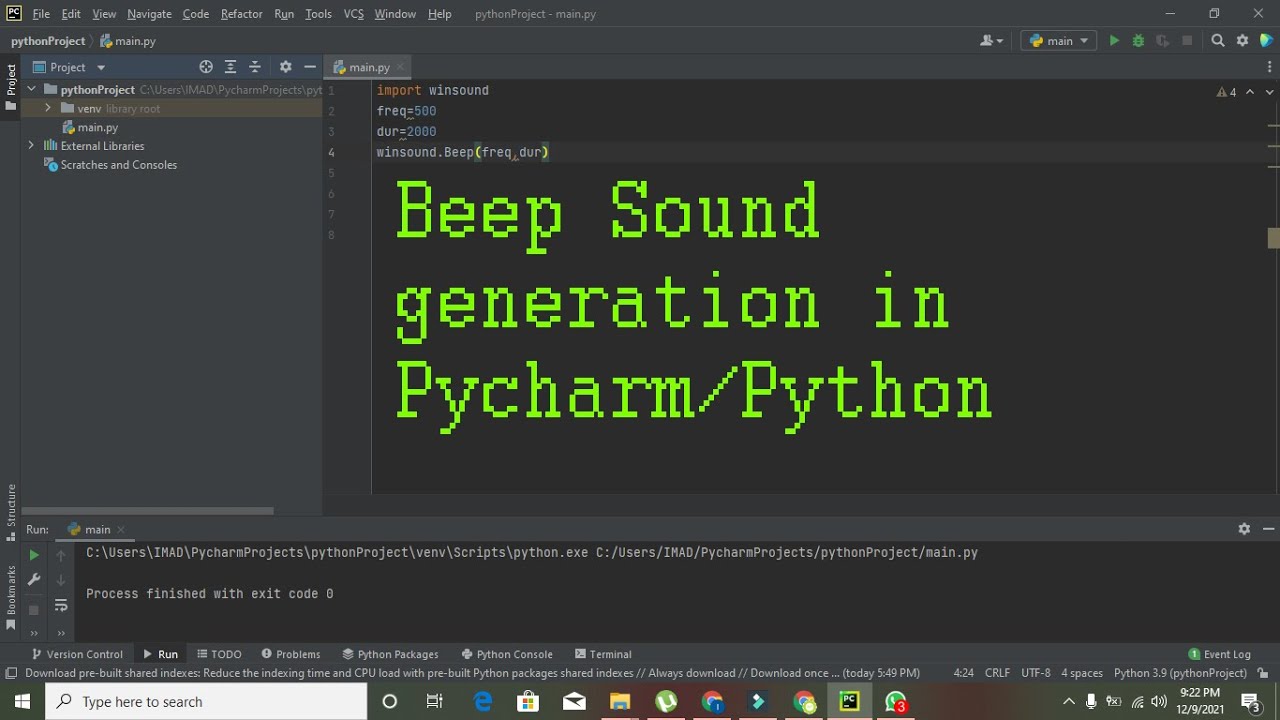Run main with the green play icon
Screen dimensions: 1280x720
point(1114,41)
